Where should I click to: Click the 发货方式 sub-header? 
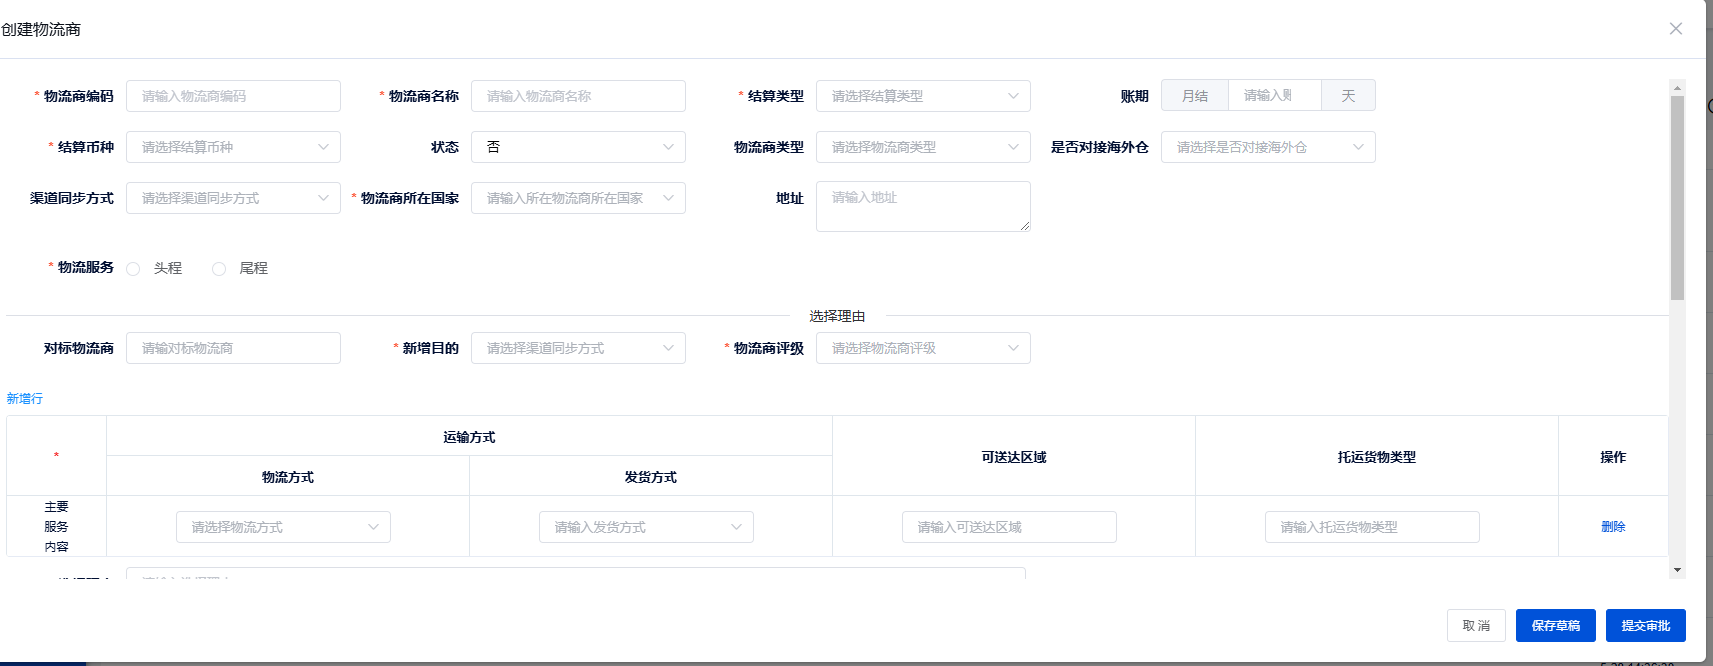point(651,477)
